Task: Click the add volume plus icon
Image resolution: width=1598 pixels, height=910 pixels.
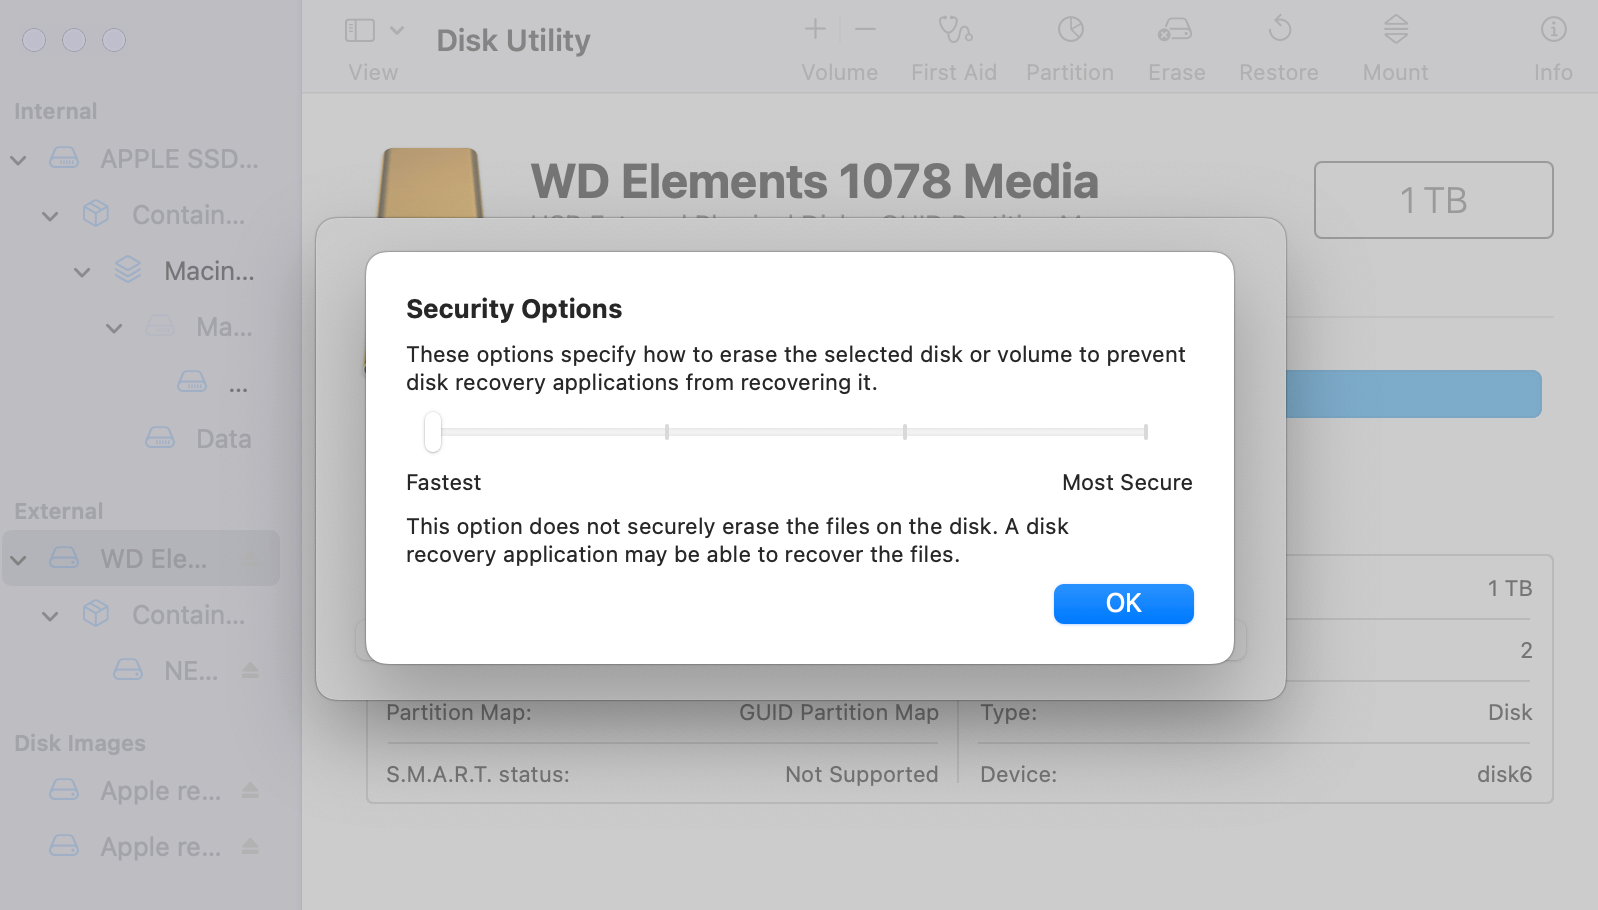Action: pyautogui.click(x=816, y=30)
